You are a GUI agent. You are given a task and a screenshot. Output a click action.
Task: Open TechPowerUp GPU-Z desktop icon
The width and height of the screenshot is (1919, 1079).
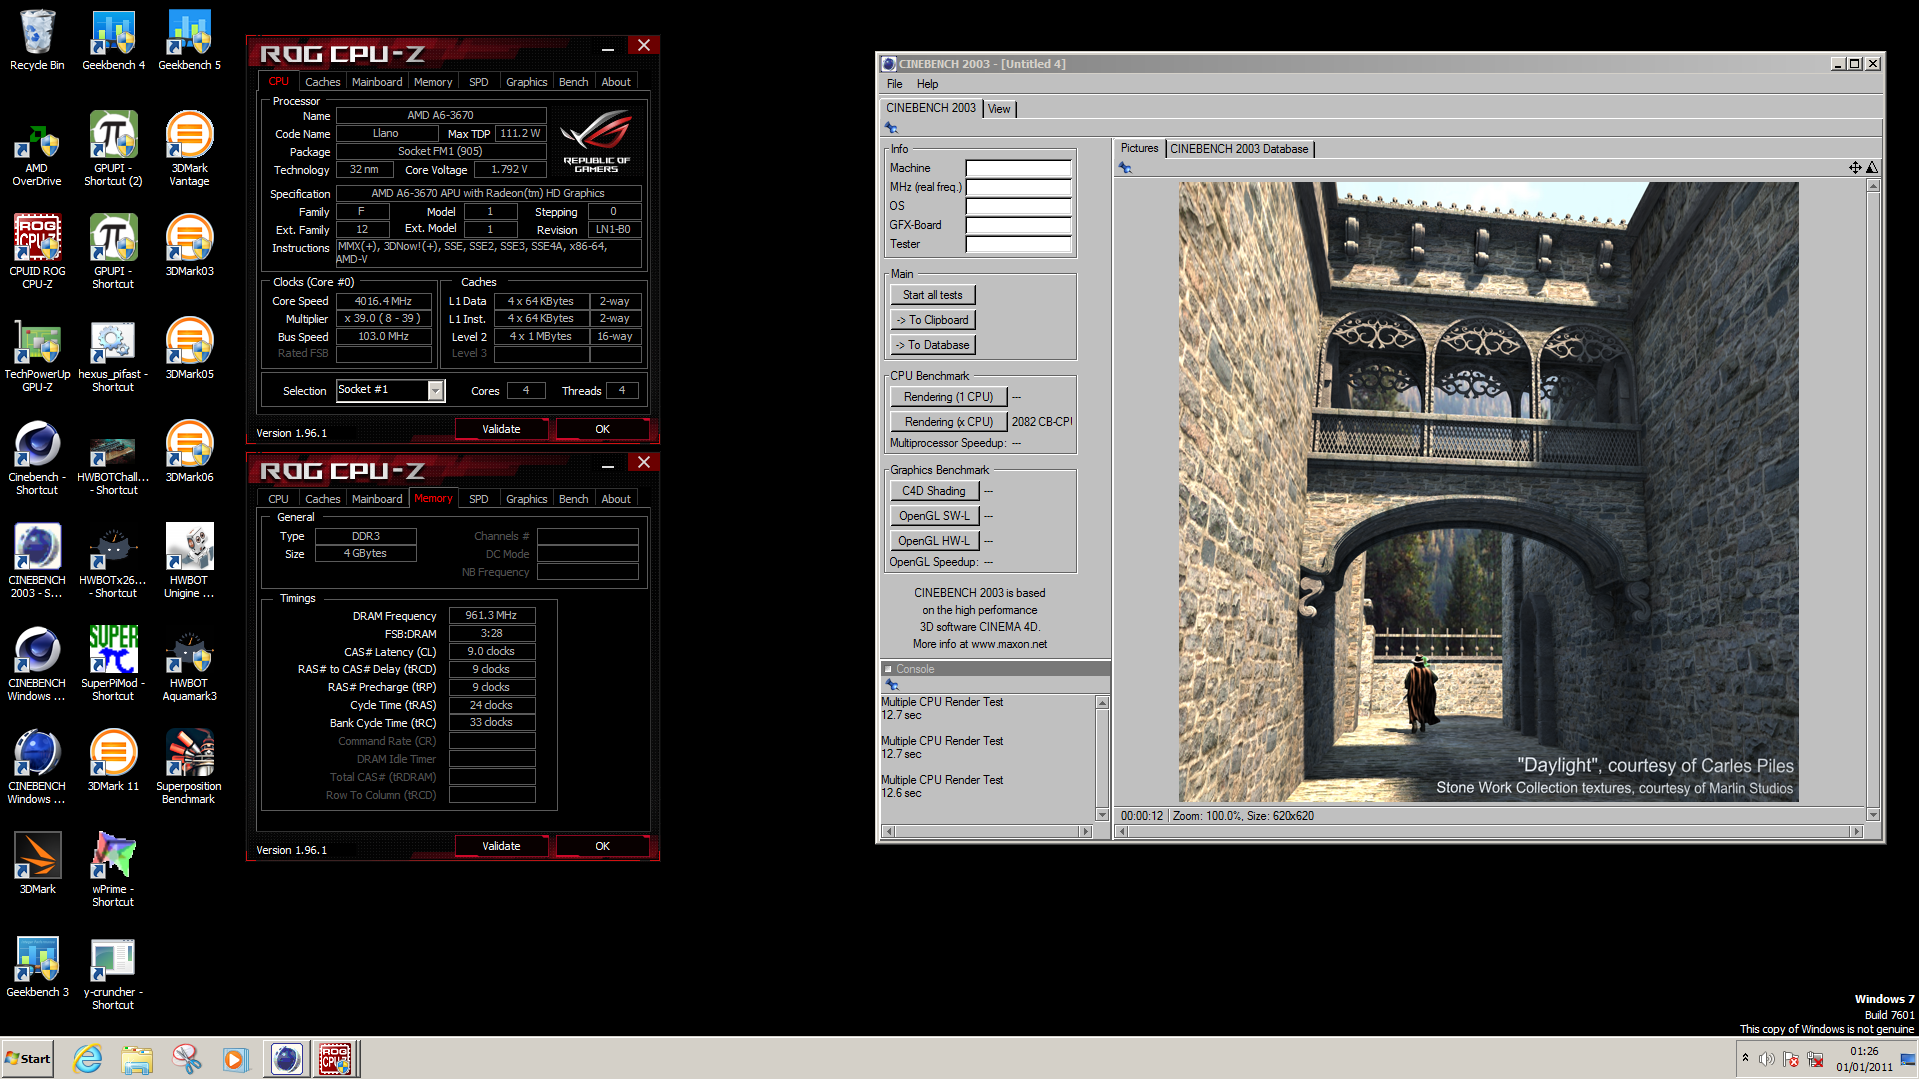tap(37, 356)
